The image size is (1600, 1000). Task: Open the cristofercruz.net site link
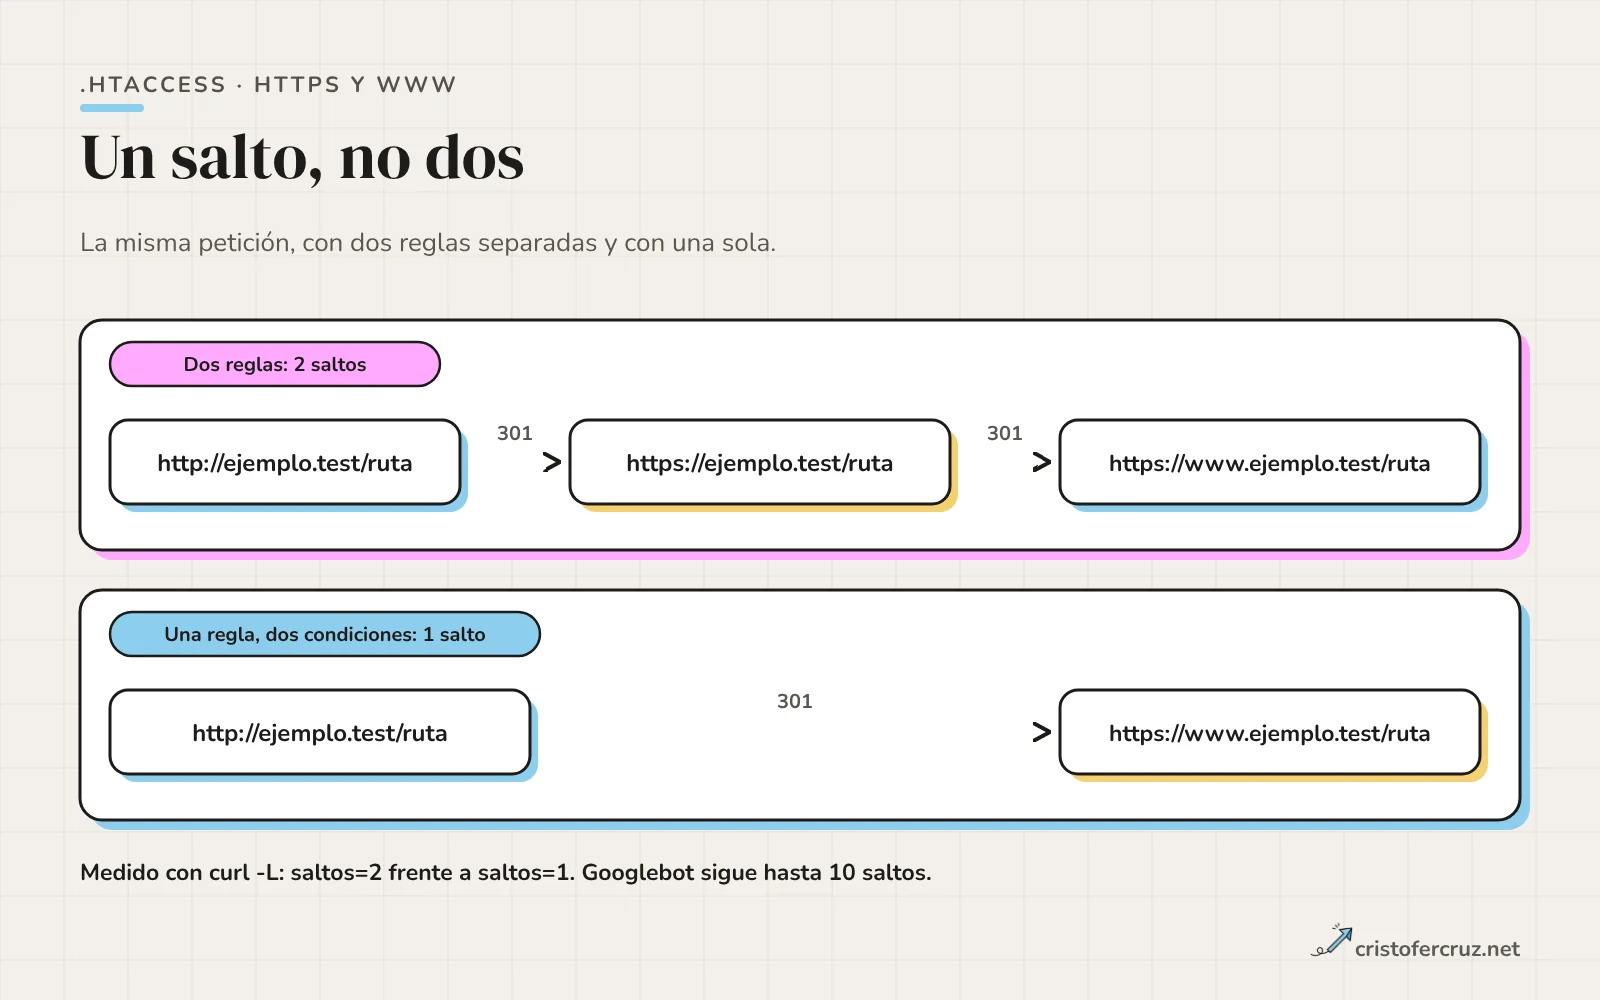pyautogui.click(x=1437, y=949)
